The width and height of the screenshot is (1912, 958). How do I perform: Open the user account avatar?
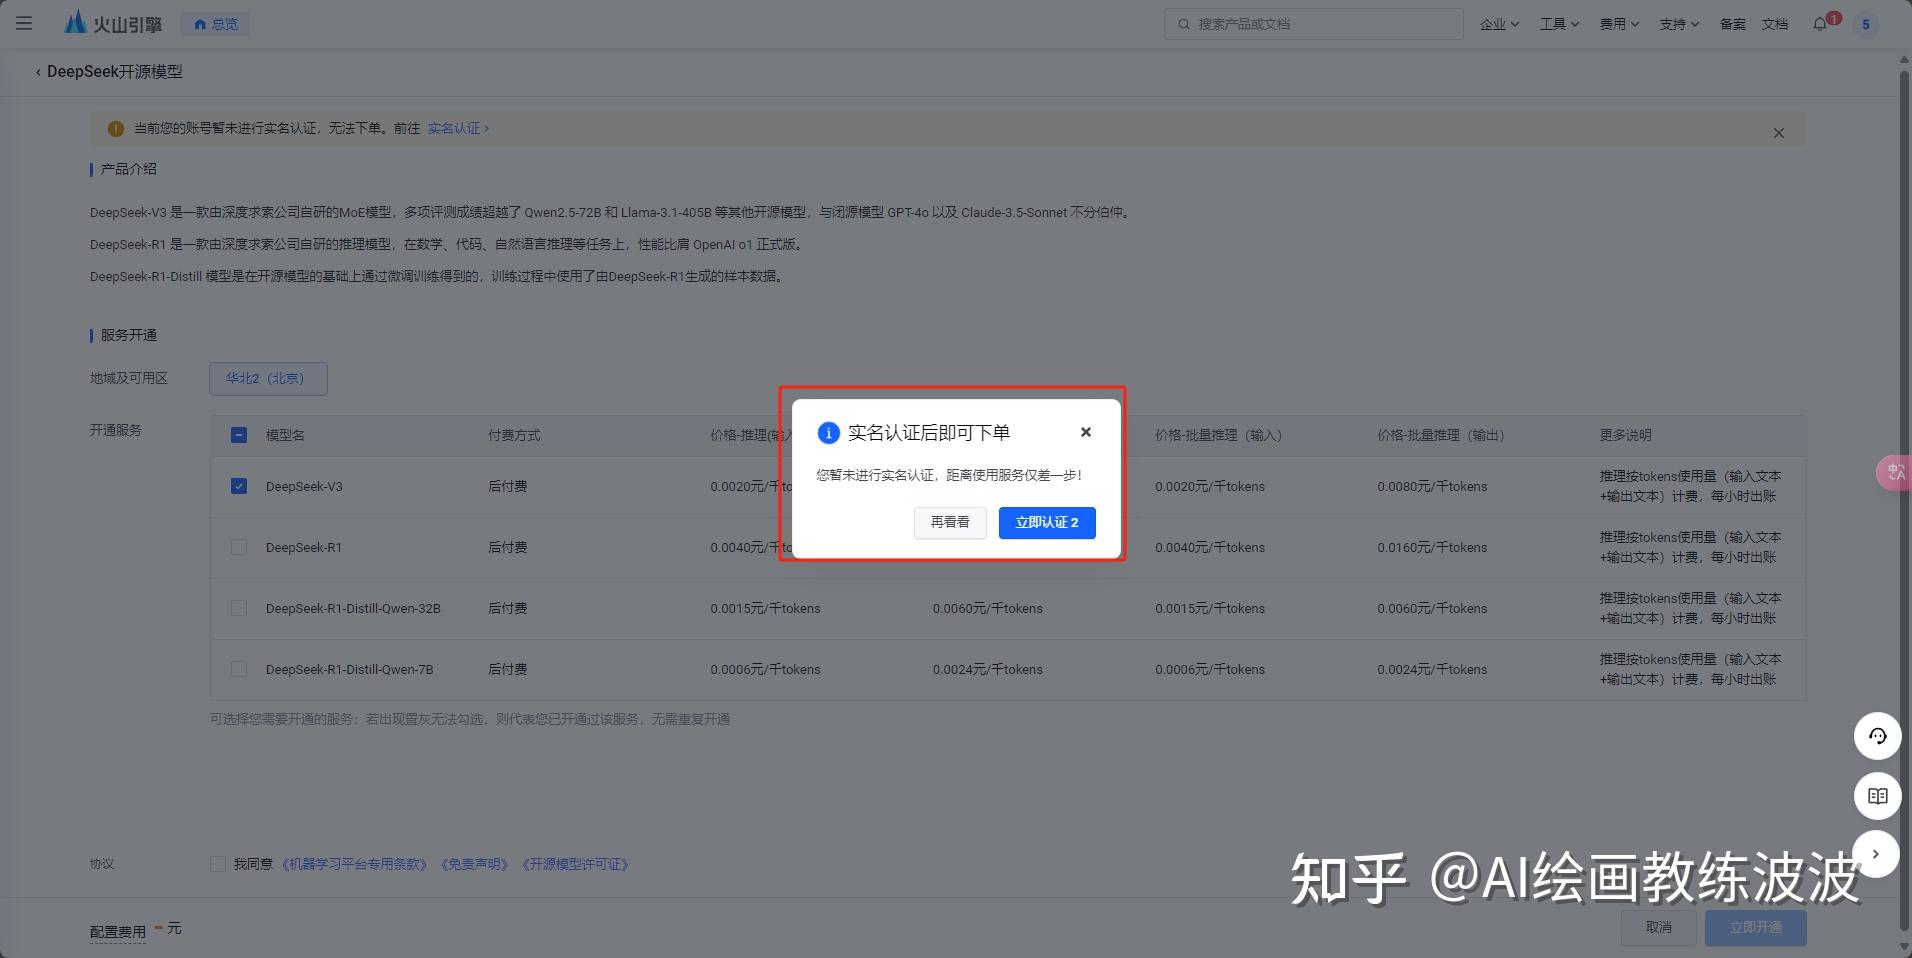click(1865, 24)
